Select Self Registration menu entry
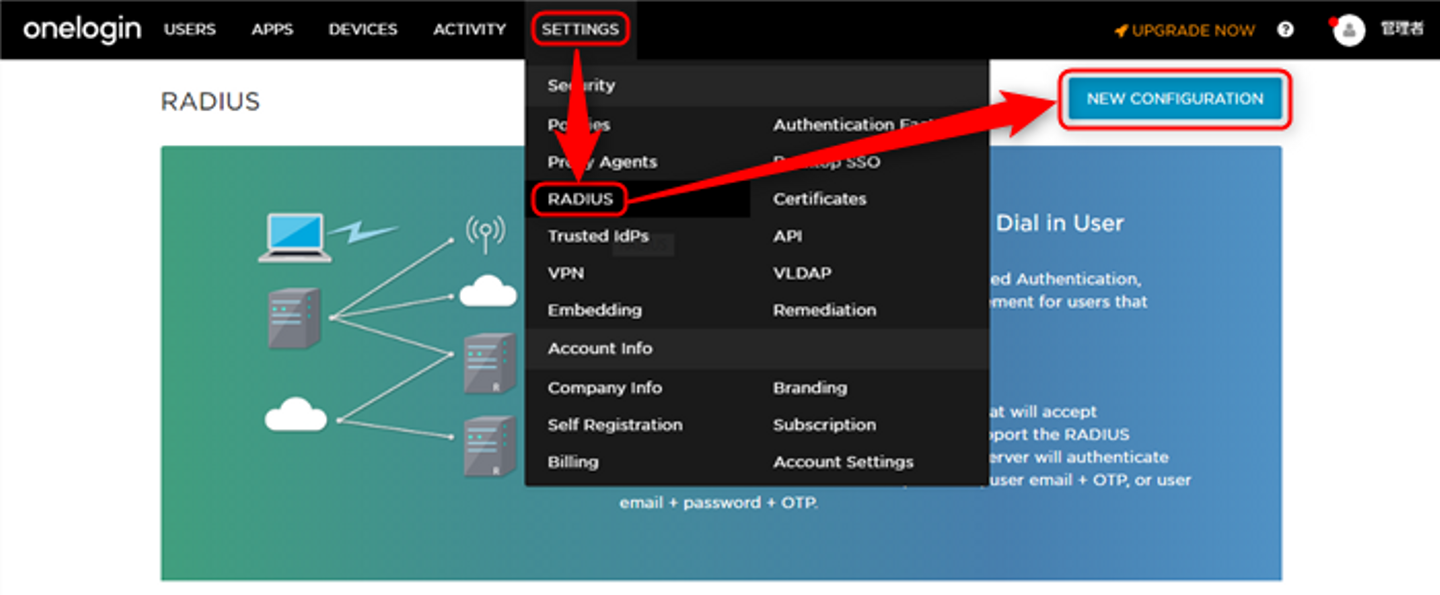 (x=615, y=425)
